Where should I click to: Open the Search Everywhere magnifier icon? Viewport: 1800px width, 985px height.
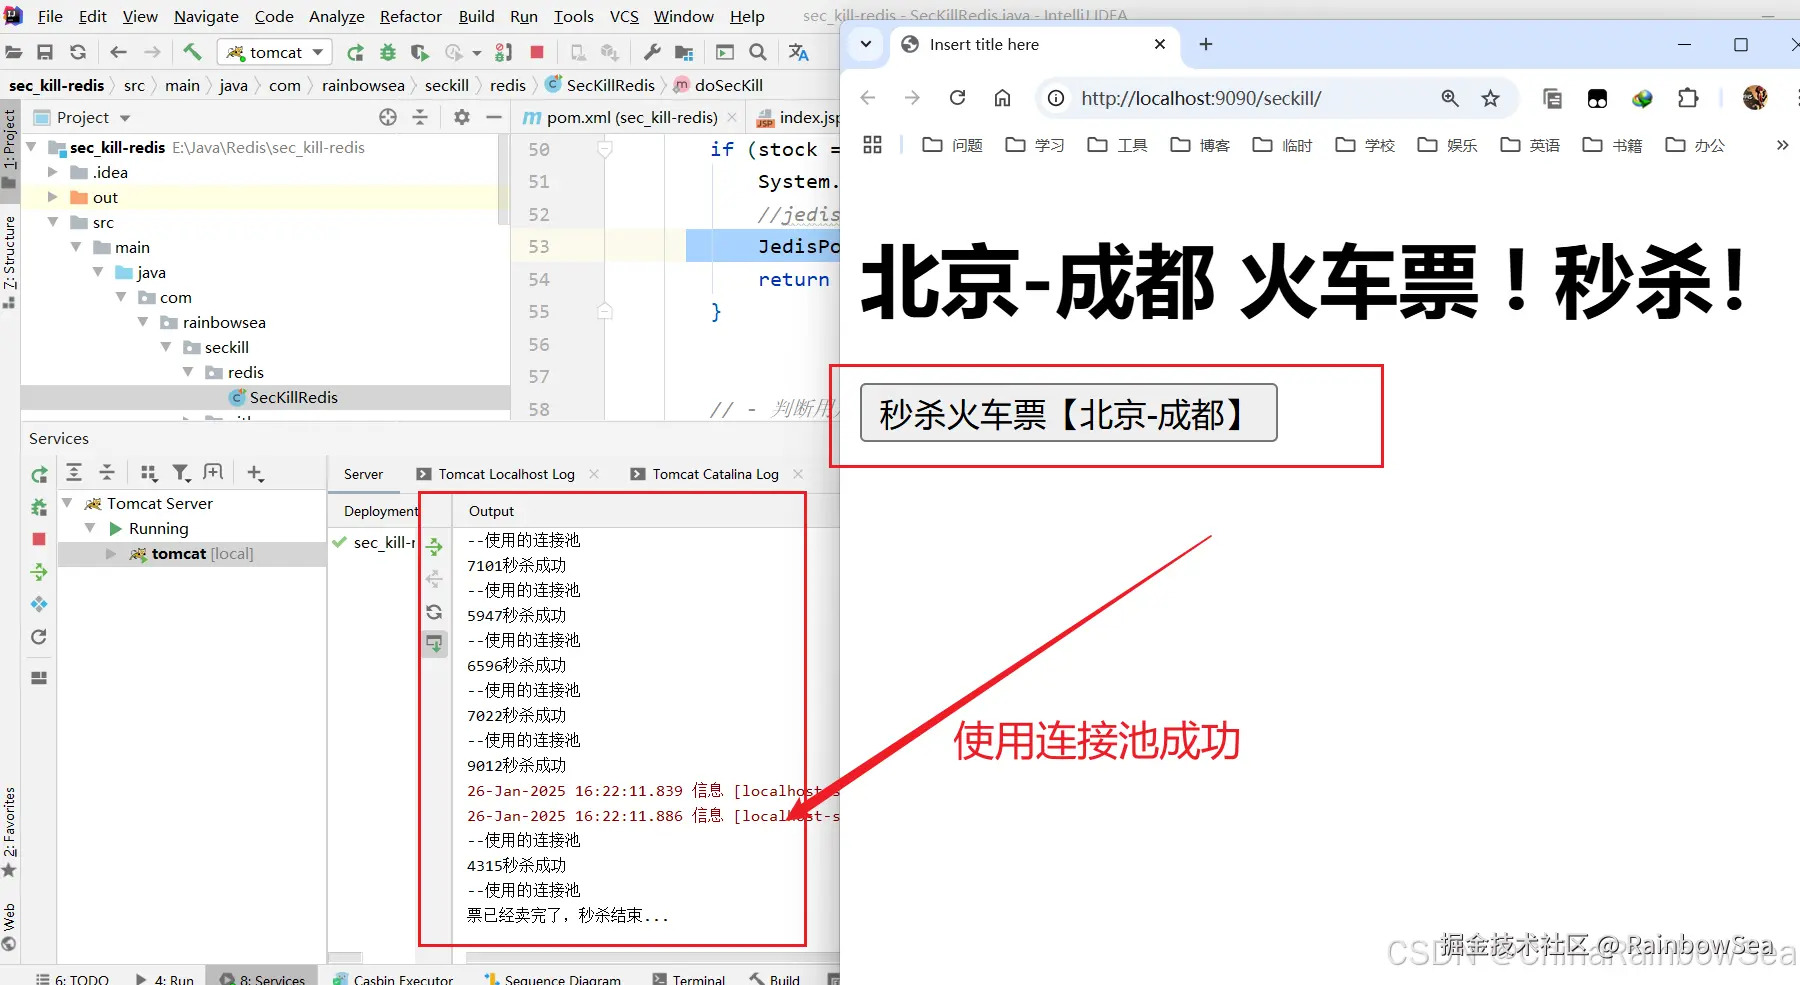(x=758, y=52)
